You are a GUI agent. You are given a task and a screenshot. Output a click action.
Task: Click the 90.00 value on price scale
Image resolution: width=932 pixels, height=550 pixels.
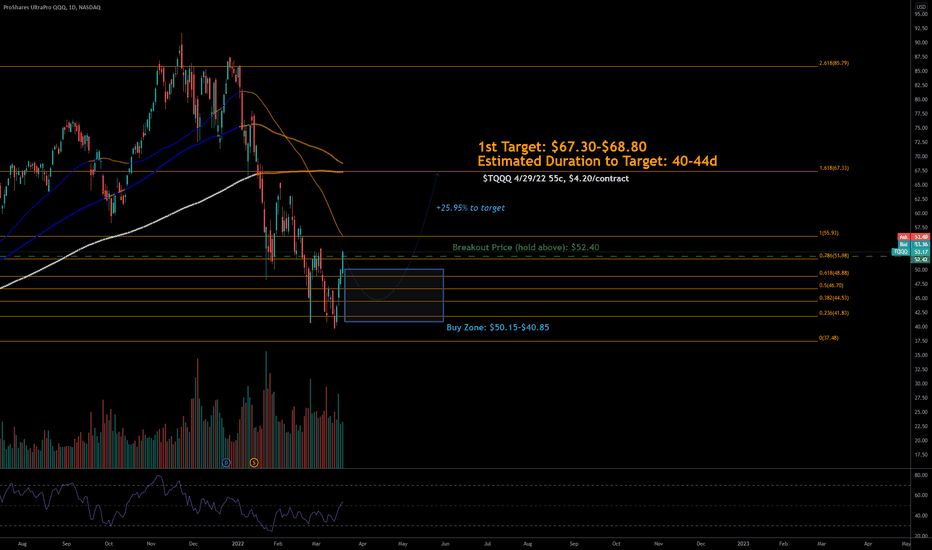[x=921, y=43]
